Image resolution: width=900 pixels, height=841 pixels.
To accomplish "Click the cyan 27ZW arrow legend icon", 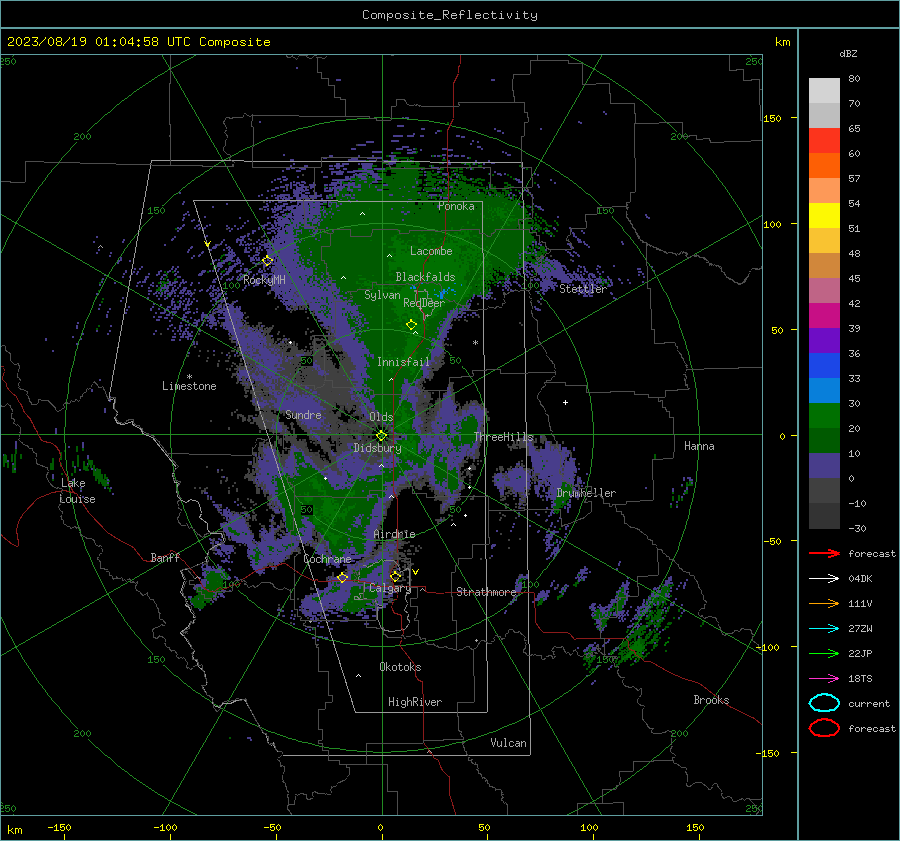I will pos(824,629).
